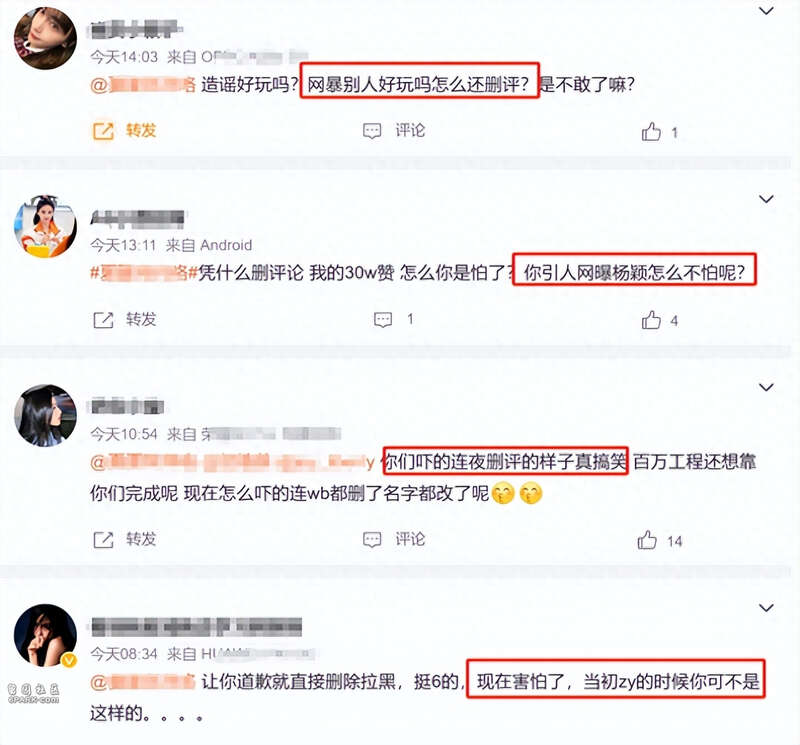Screen dimensions: 800x745
Task: Open avatar of the 13:11 Android poster
Action: (45, 226)
